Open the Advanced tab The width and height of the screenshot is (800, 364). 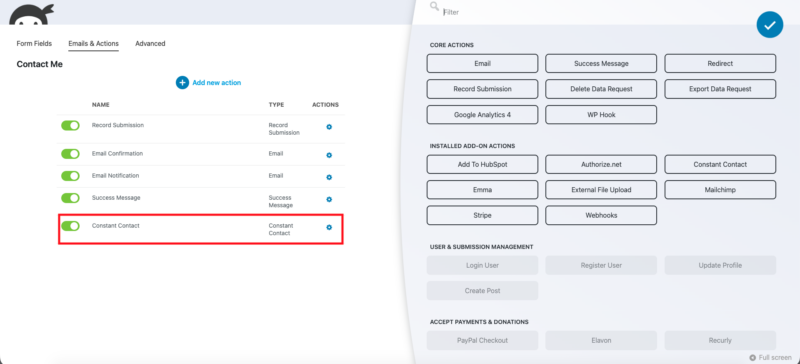pyautogui.click(x=150, y=44)
